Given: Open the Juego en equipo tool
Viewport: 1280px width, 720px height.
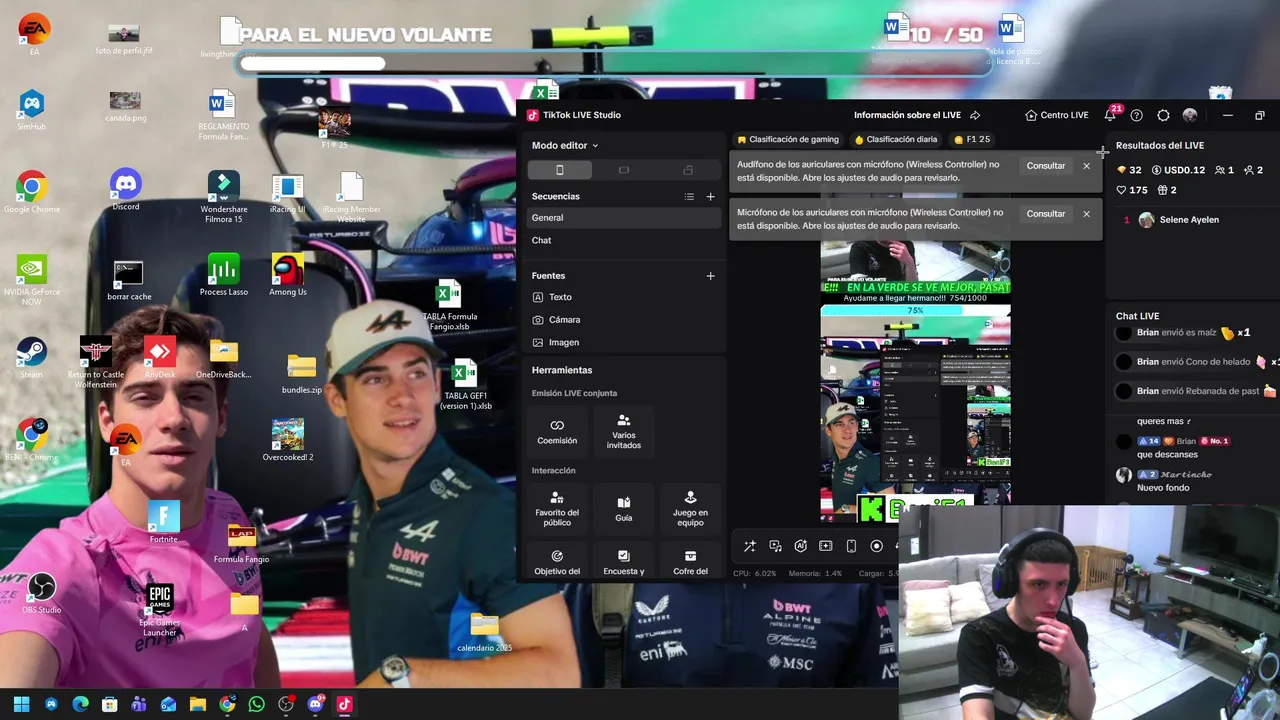Looking at the screenshot, I should point(690,509).
